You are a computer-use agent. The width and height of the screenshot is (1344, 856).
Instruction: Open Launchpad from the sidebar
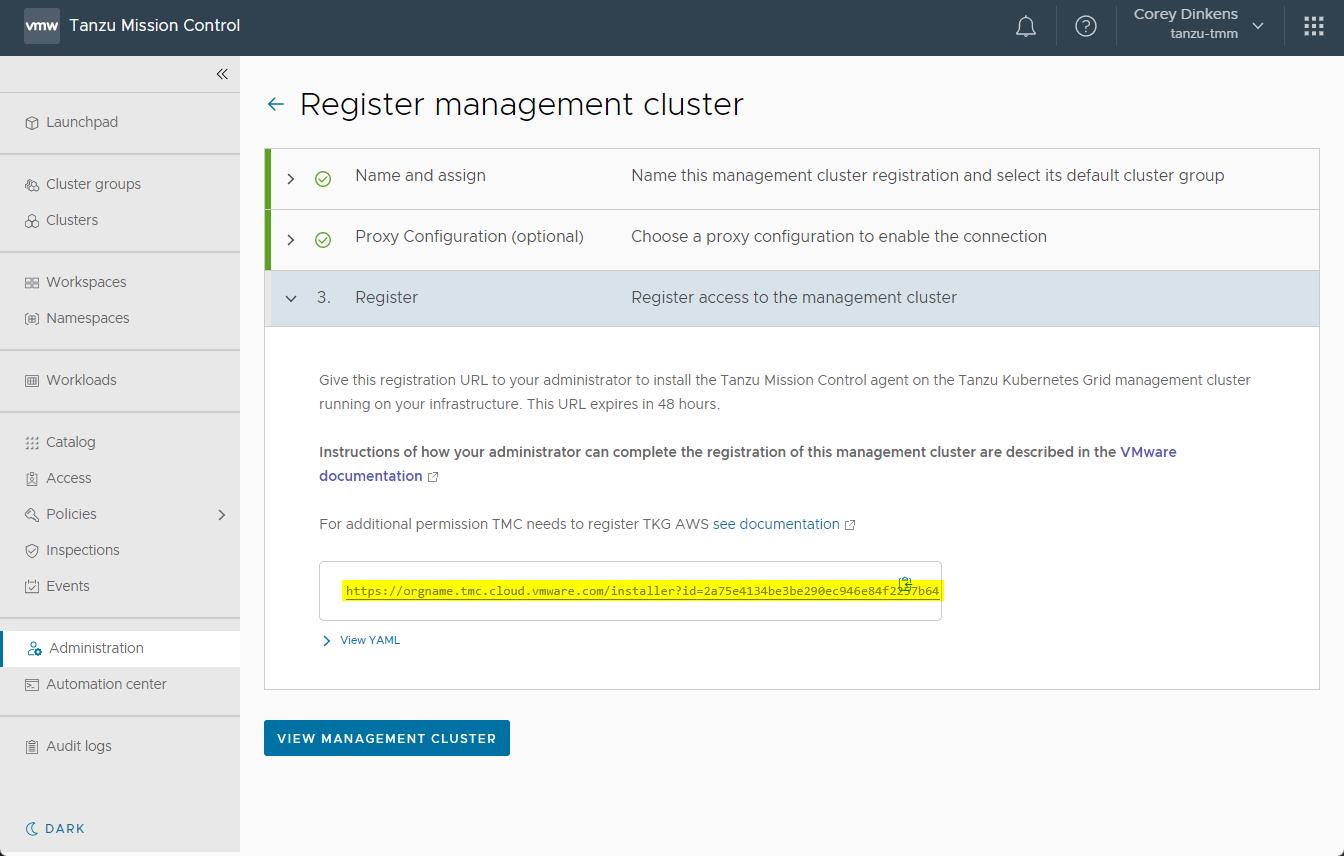tap(82, 122)
